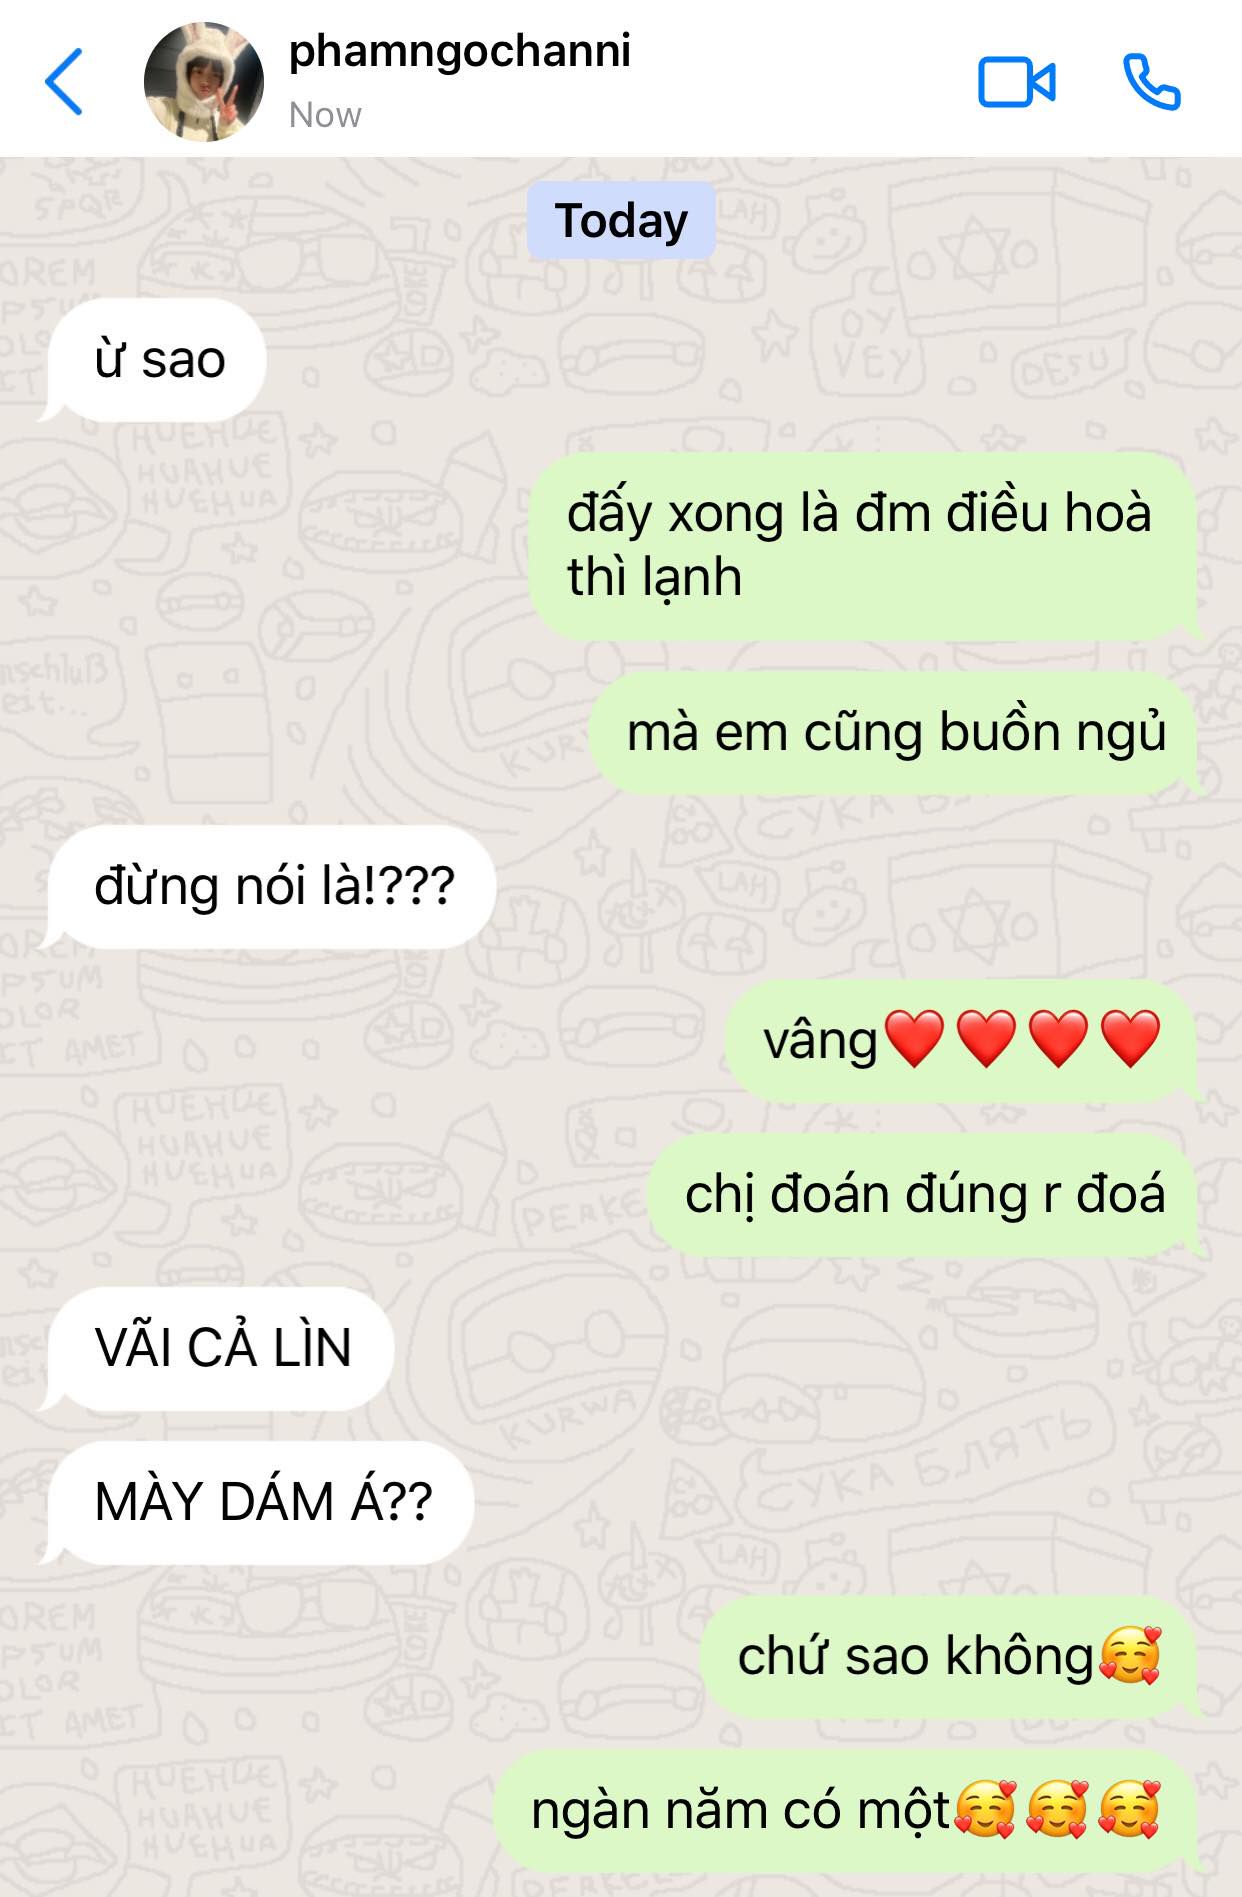The height and width of the screenshot is (1897, 1242).
Task: Tap the "Now" status under contact name
Action: tap(325, 115)
